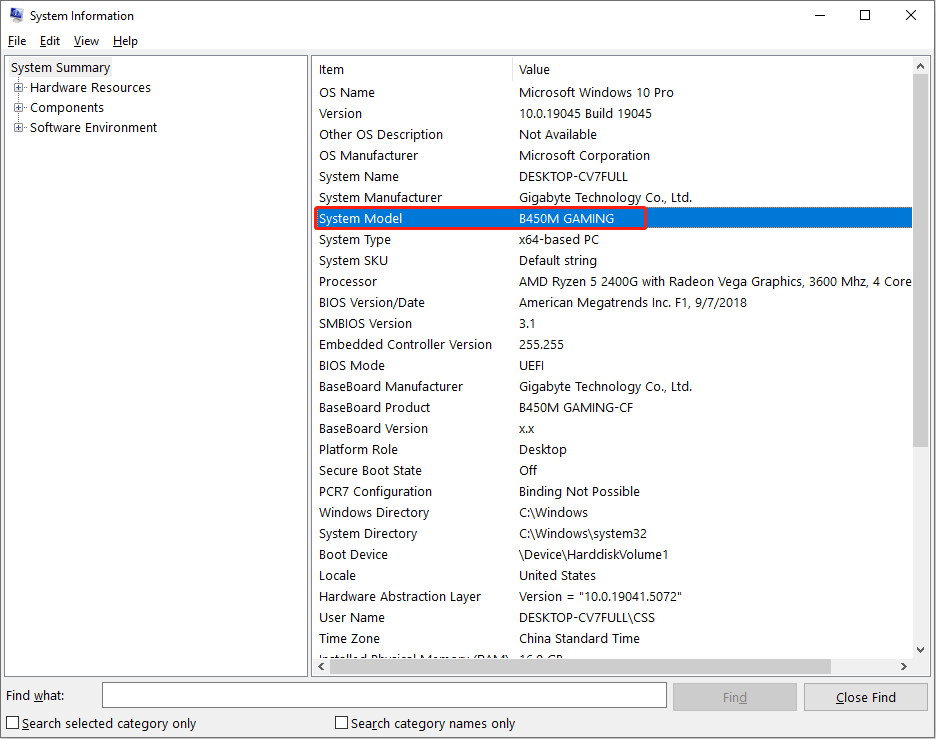Click the vertical scrollbar down arrow
Image resolution: width=936 pixels, height=739 pixels.
921,650
